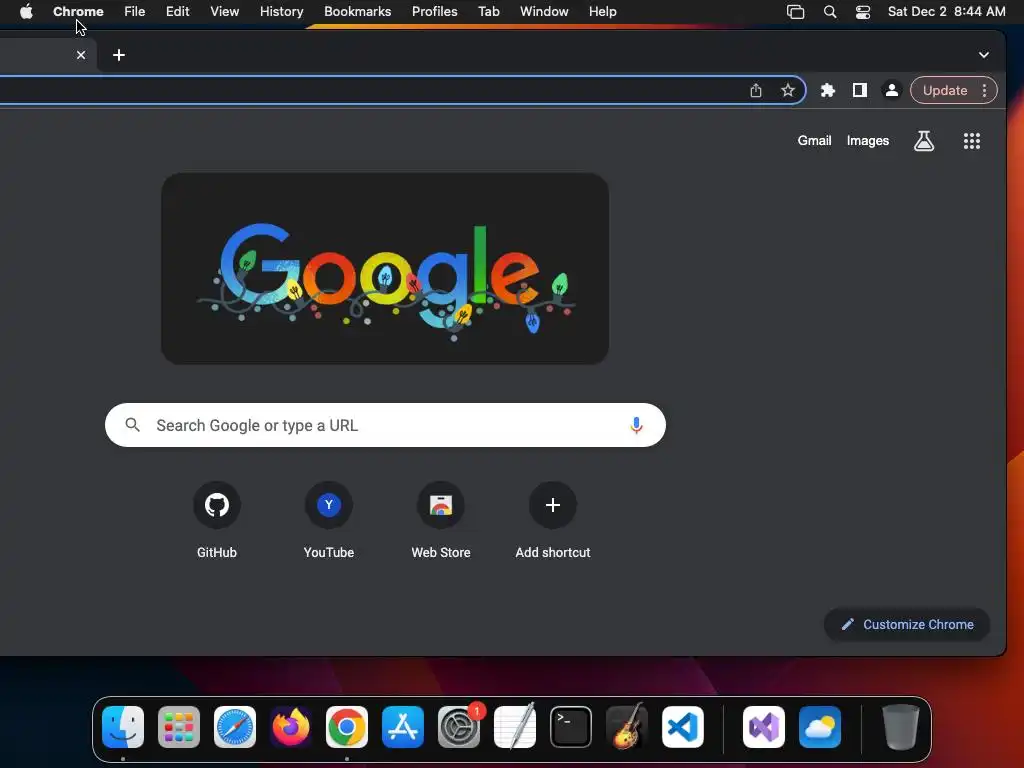Open Search Labs flask icon

923,140
